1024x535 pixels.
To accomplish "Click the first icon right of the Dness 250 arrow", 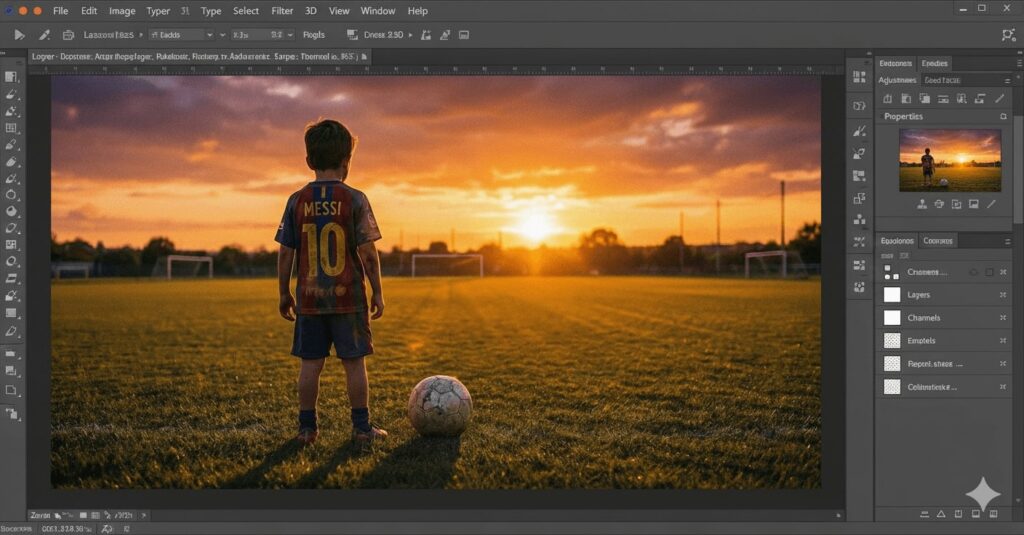I will point(426,35).
